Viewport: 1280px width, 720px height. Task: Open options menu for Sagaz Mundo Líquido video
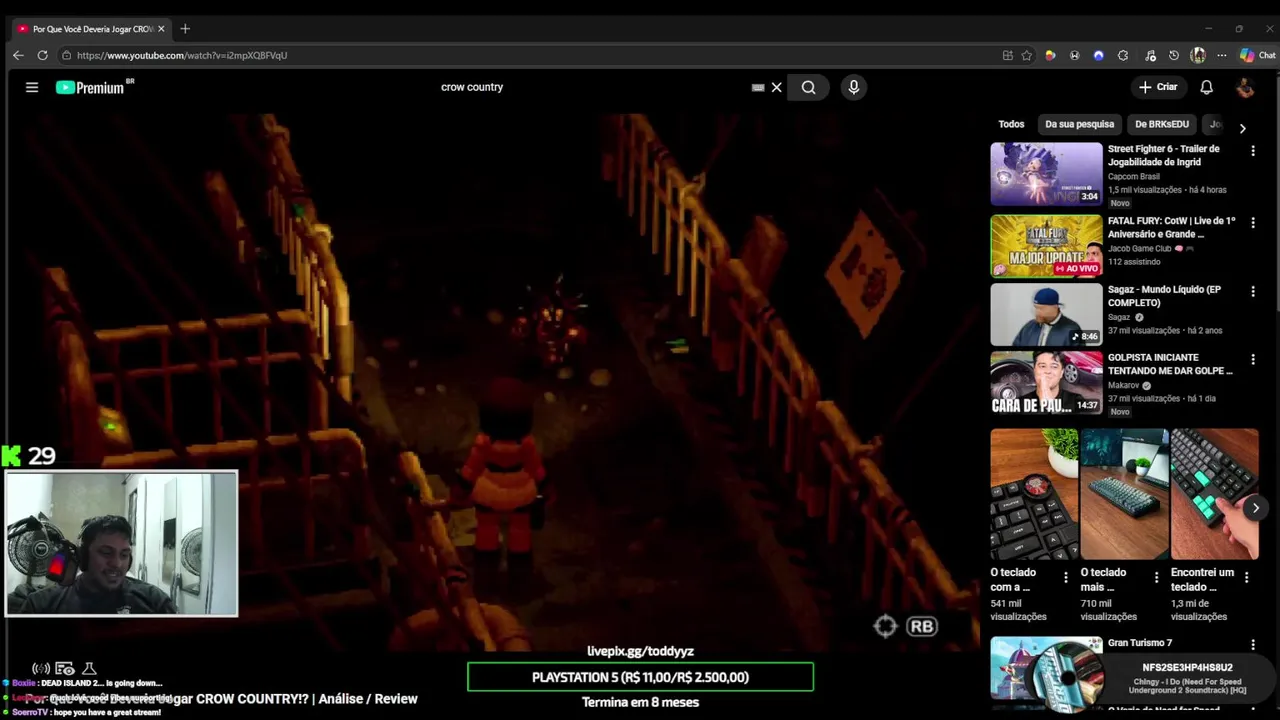[x=1252, y=291]
